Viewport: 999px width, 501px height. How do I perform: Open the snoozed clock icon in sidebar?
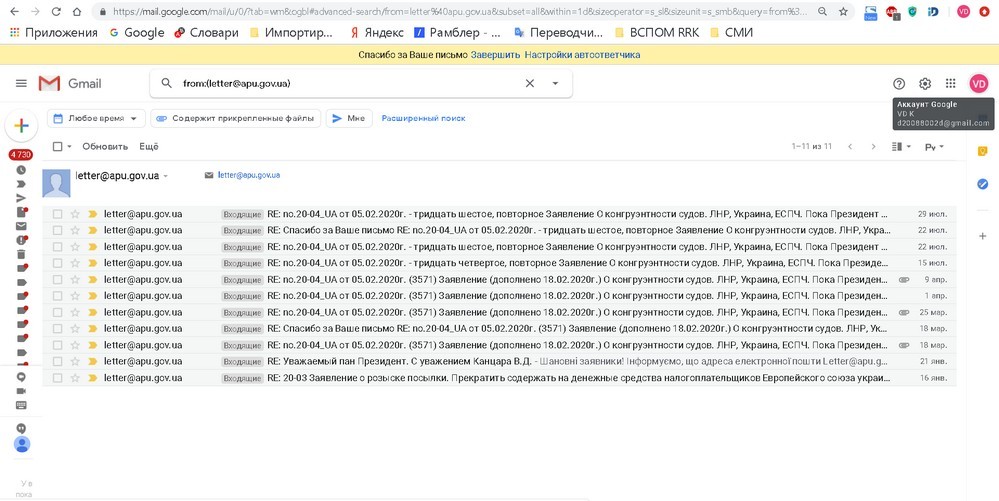click(x=21, y=170)
